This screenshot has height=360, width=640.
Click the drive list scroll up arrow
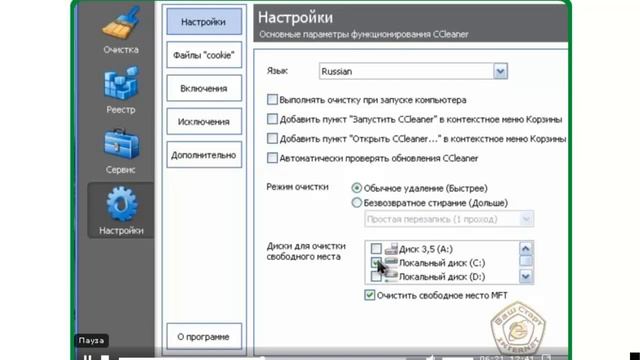click(x=526, y=248)
